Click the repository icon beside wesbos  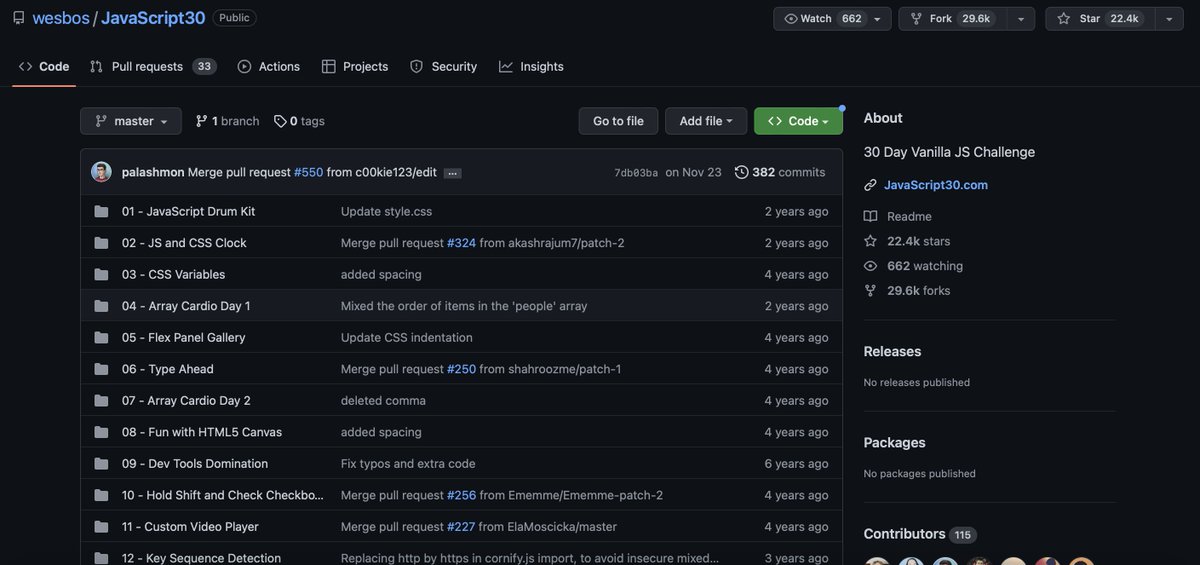click(19, 18)
